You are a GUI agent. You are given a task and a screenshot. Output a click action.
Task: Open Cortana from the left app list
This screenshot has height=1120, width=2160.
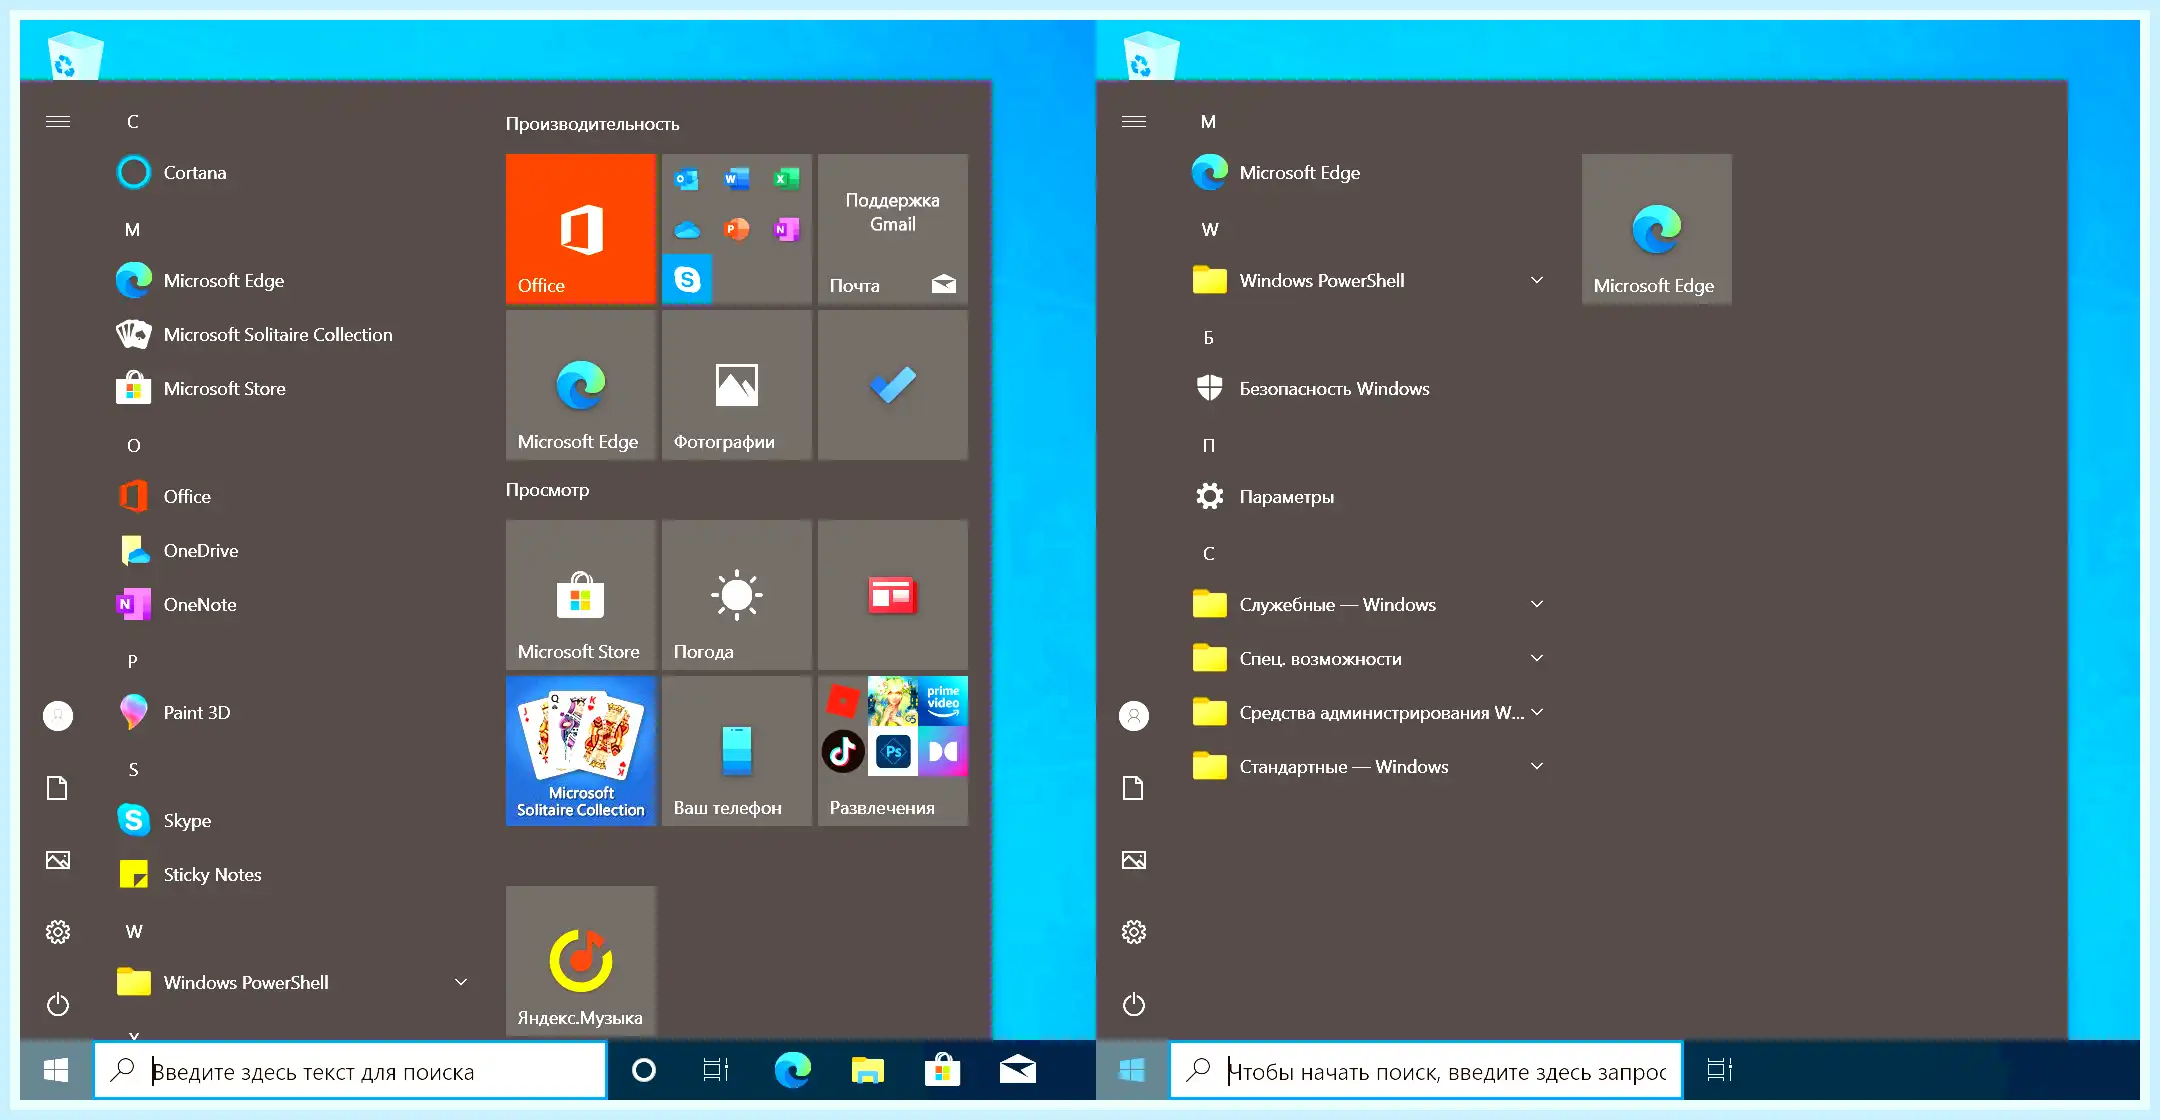point(290,173)
